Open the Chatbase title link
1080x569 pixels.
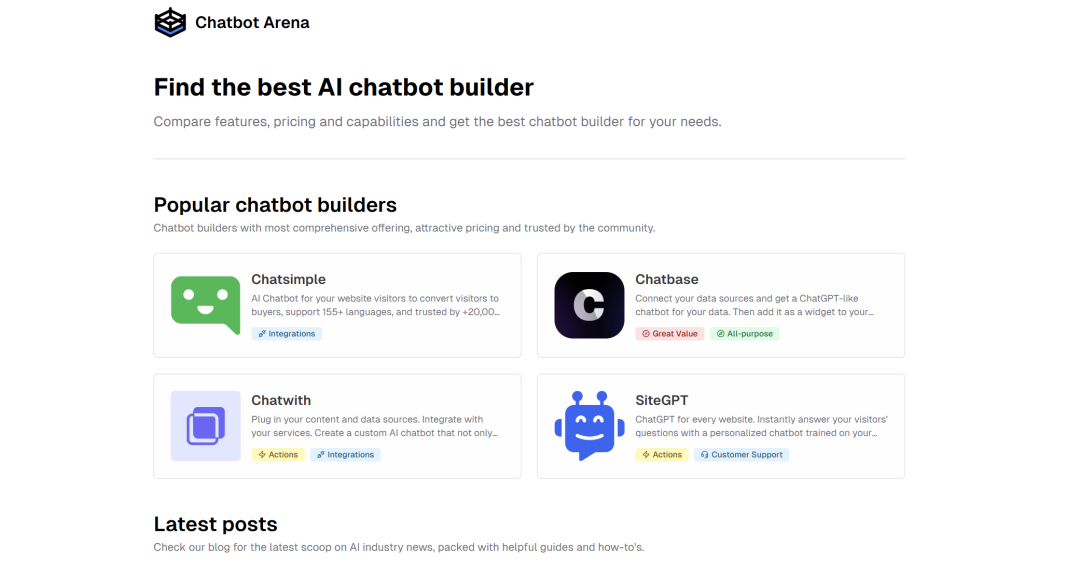click(667, 279)
